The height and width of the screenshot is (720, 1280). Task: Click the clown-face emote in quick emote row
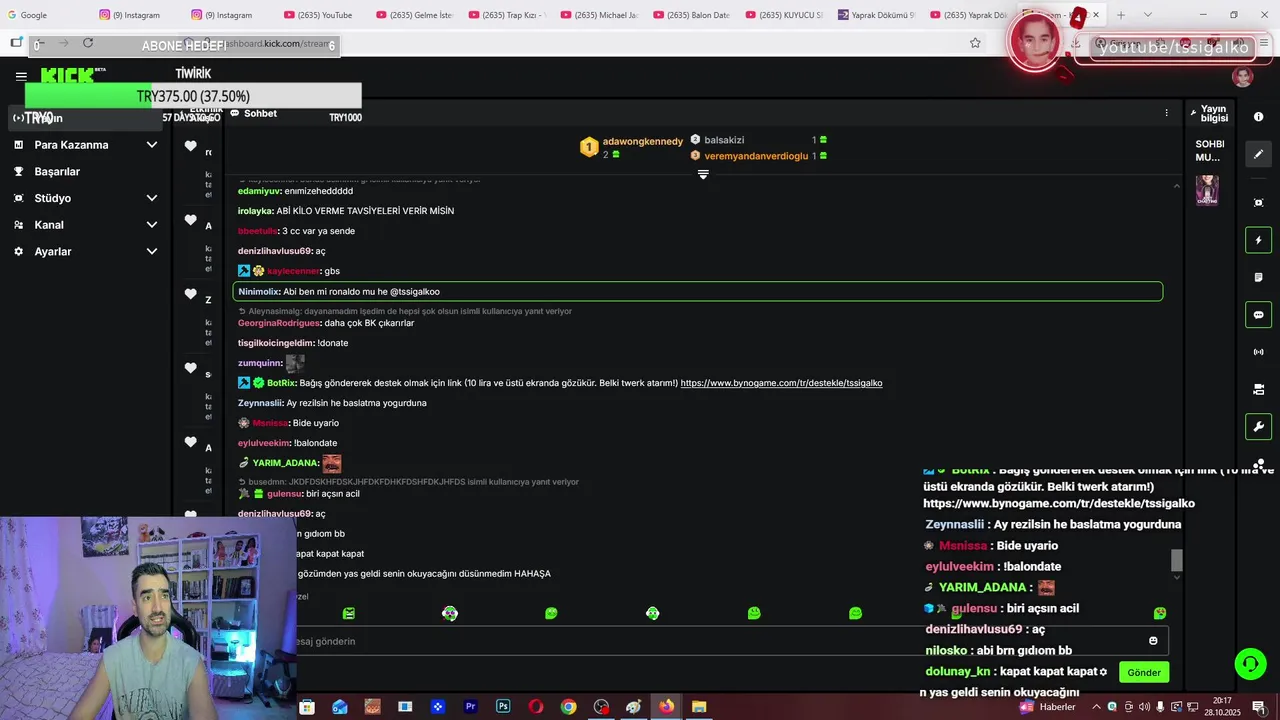[450, 613]
